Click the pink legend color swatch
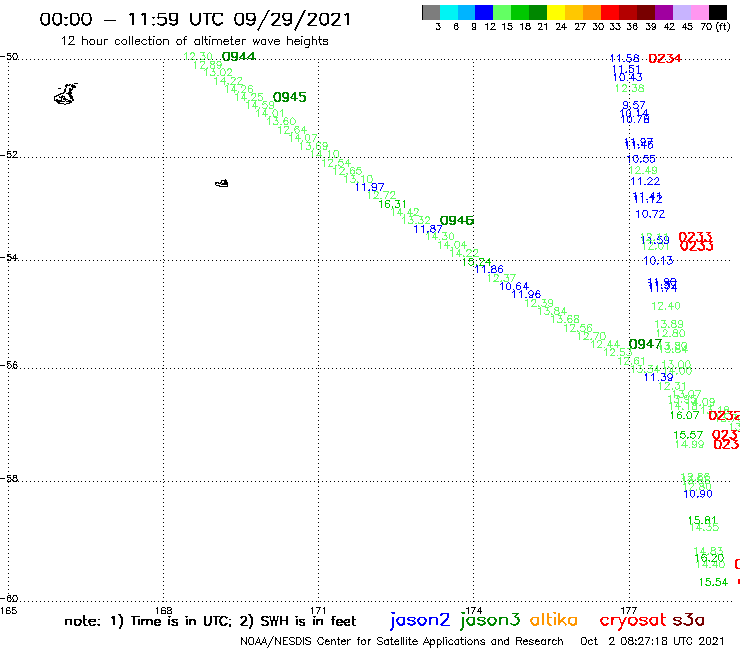Viewport: 740px width, 650px height. [699, 12]
